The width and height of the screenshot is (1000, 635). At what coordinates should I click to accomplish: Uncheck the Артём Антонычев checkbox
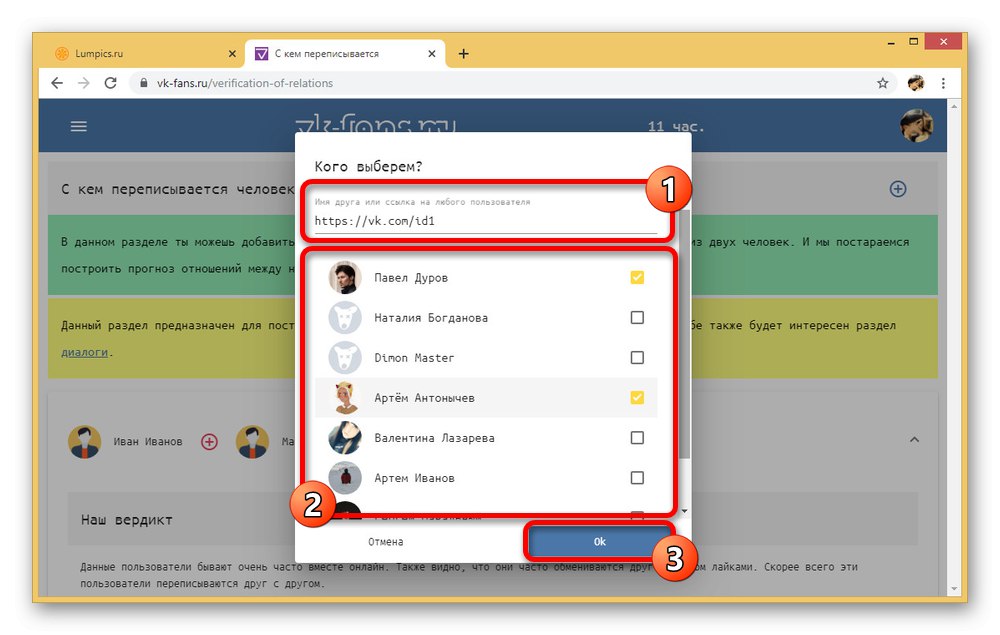tap(637, 398)
